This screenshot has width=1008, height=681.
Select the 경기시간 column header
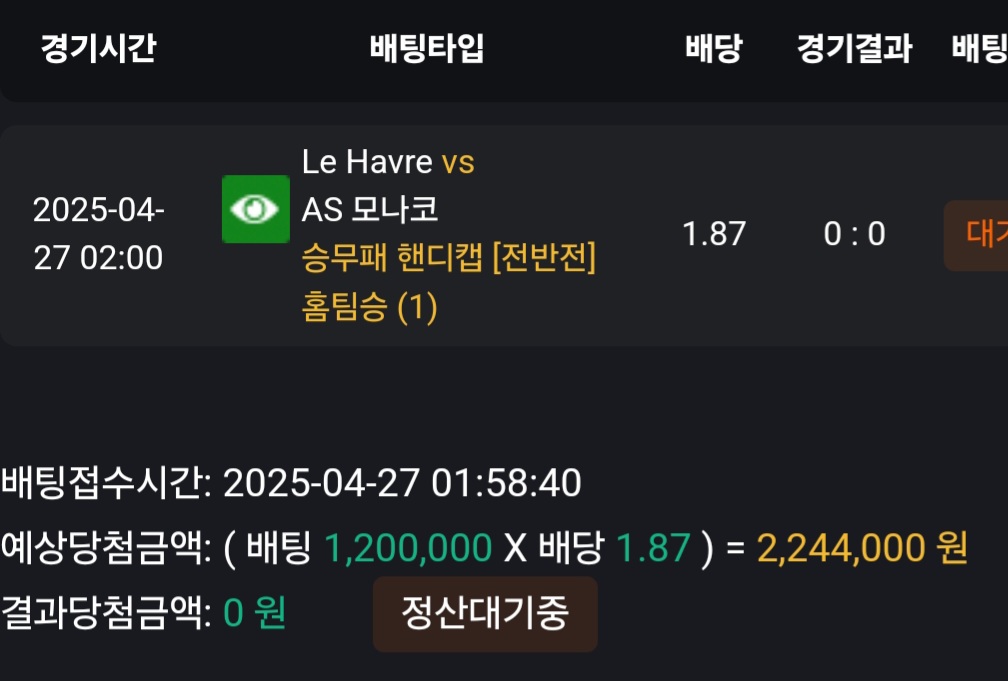[98, 48]
